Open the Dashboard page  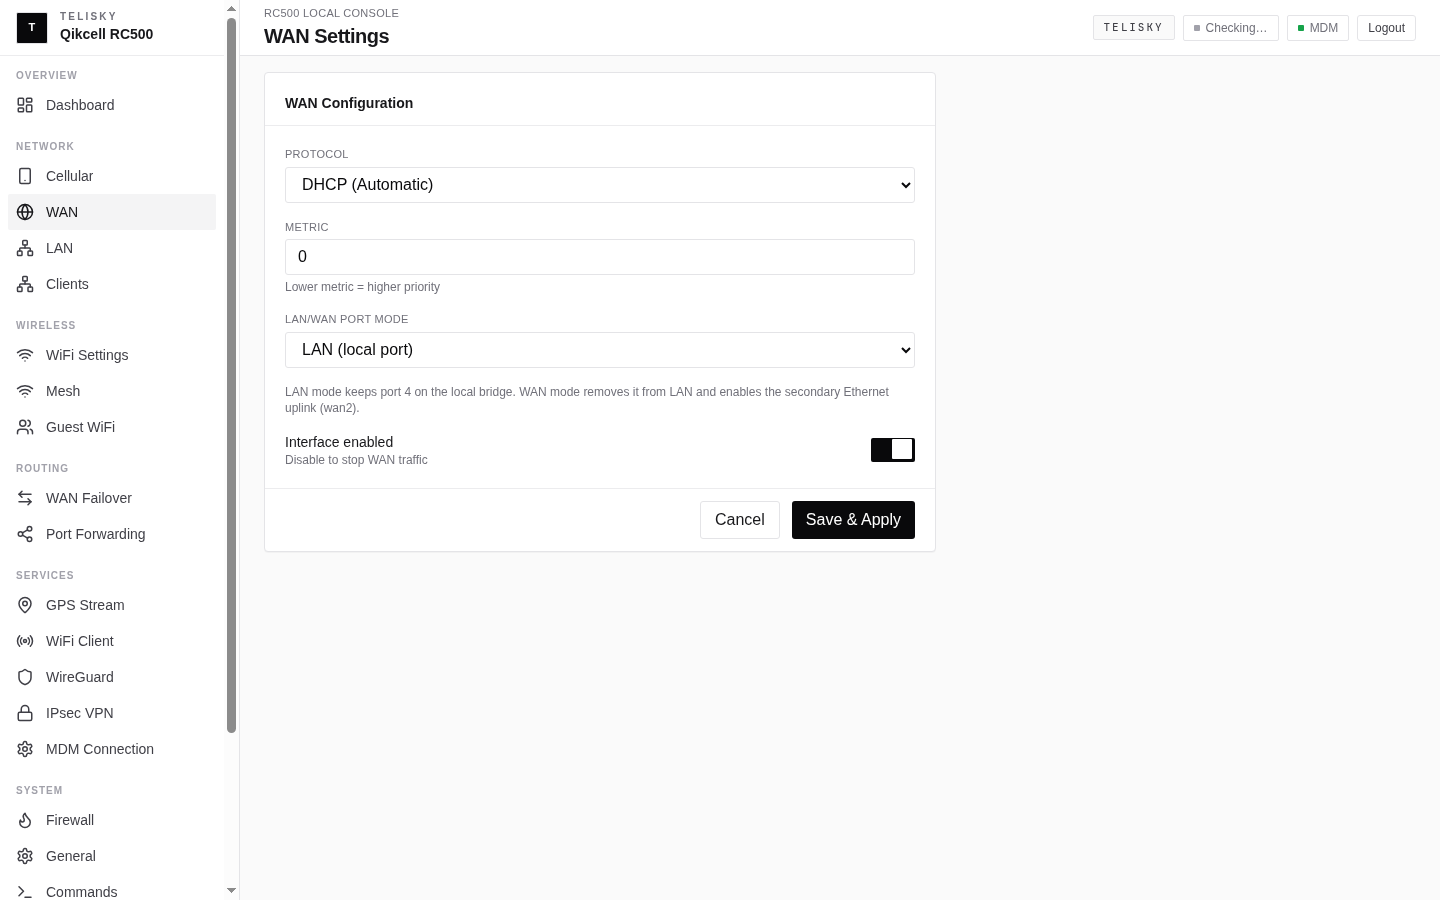click(x=112, y=105)
